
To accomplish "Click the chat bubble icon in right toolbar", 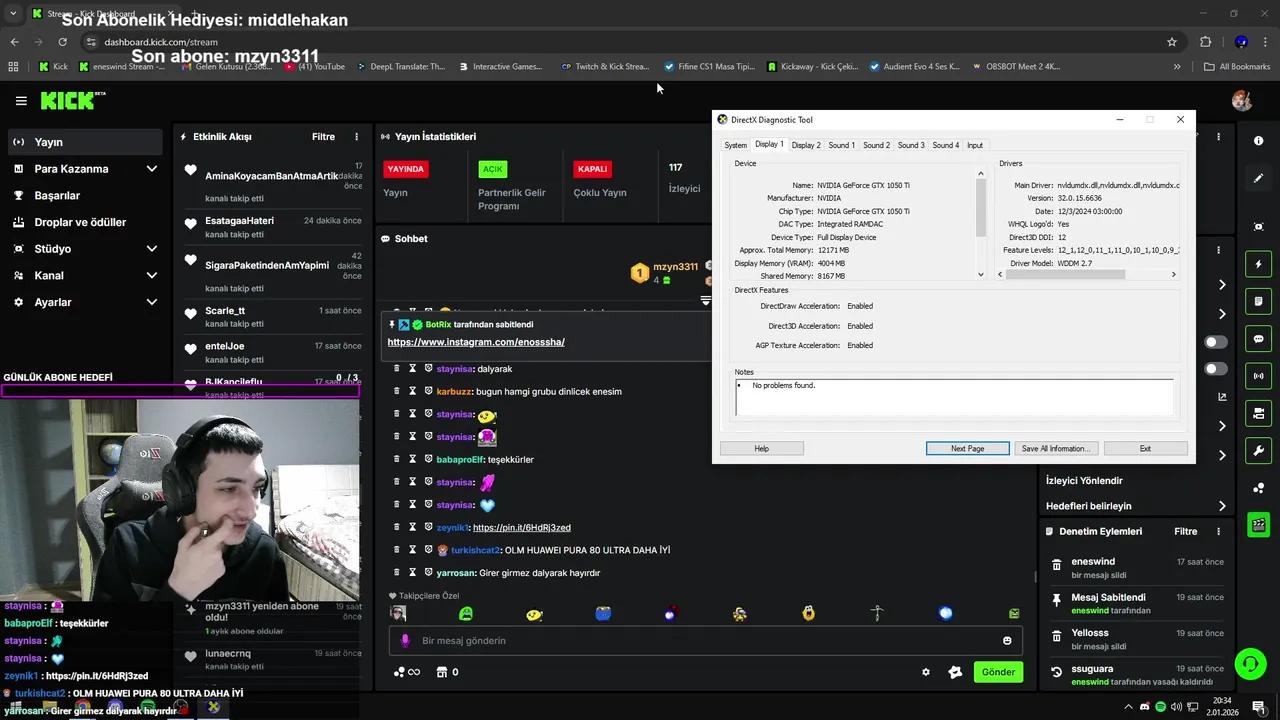I will [1258, 339].
